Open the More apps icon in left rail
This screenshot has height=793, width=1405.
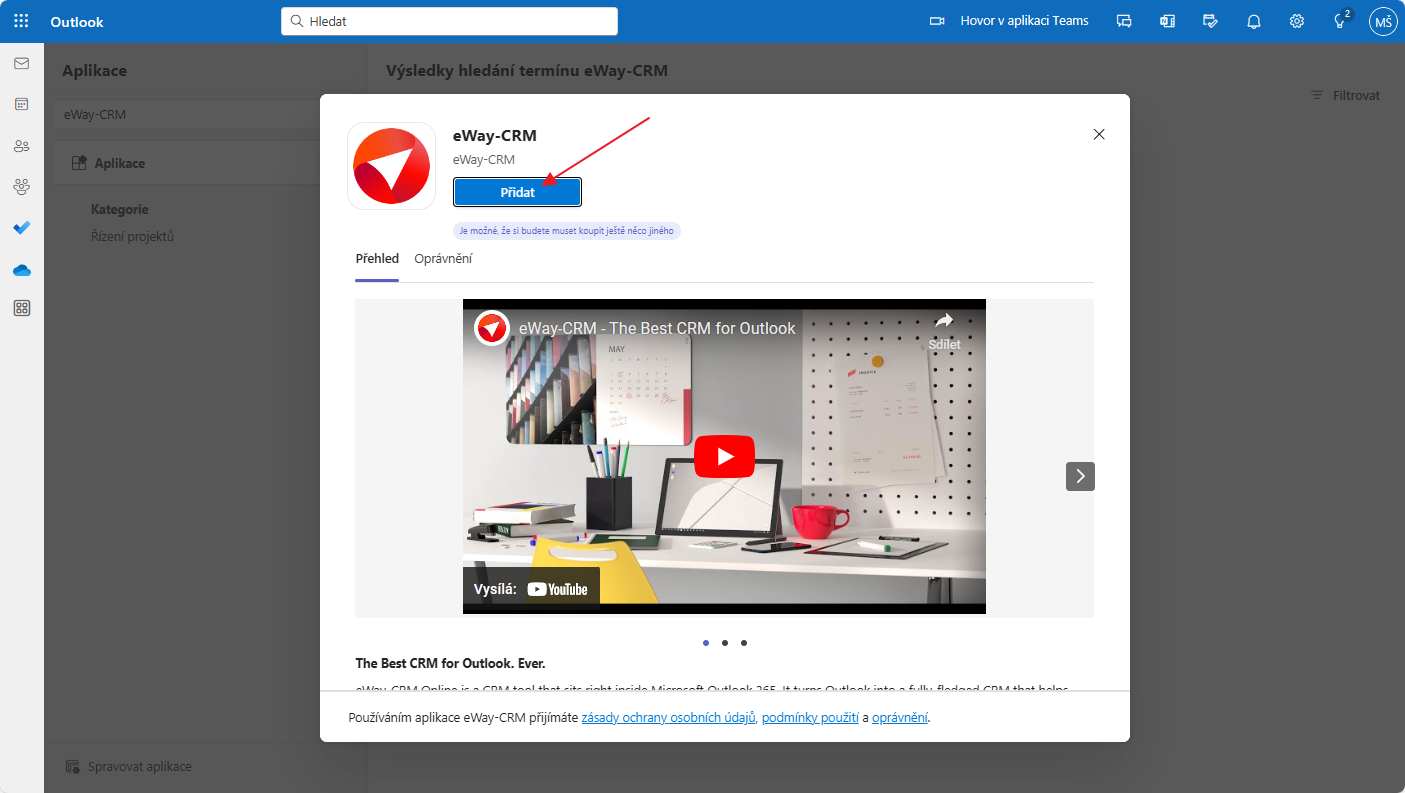(x=21, y=309)
